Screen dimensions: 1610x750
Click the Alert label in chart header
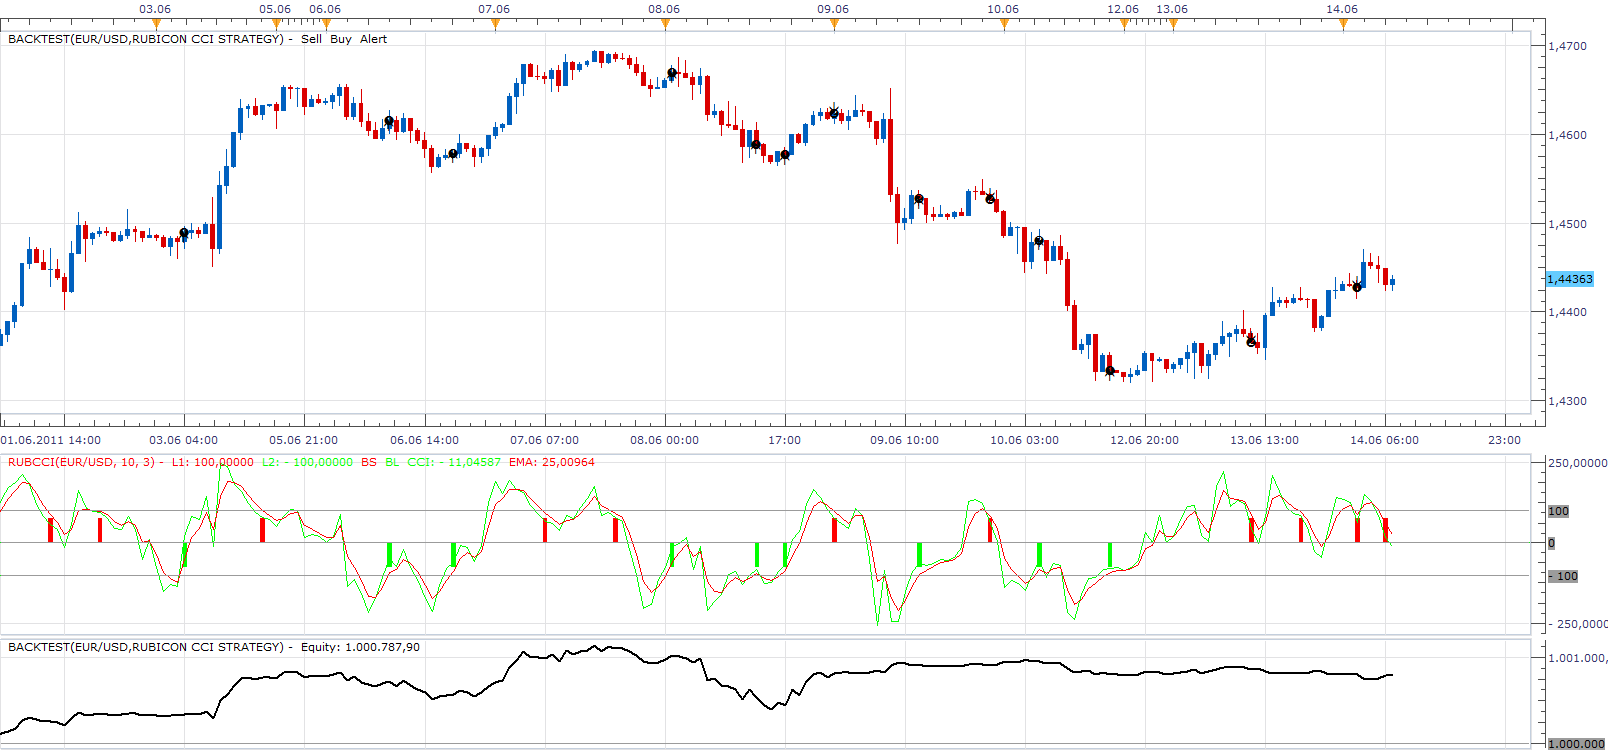click(x=373, y=39)
